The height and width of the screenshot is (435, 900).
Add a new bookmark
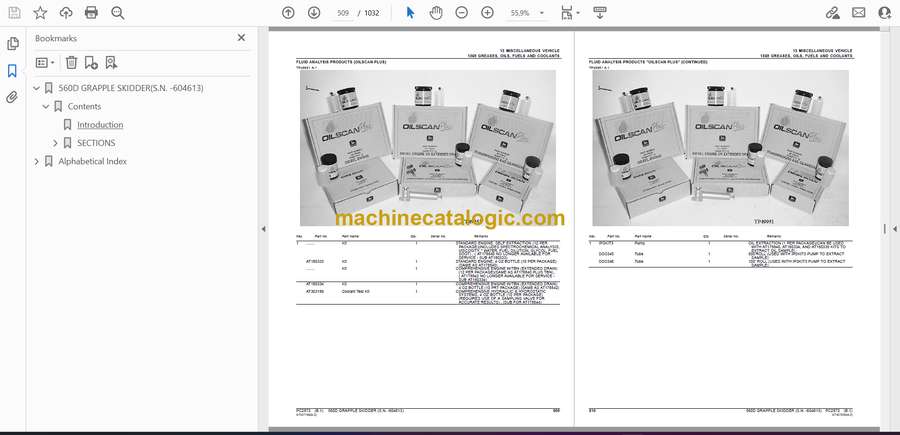91,63
